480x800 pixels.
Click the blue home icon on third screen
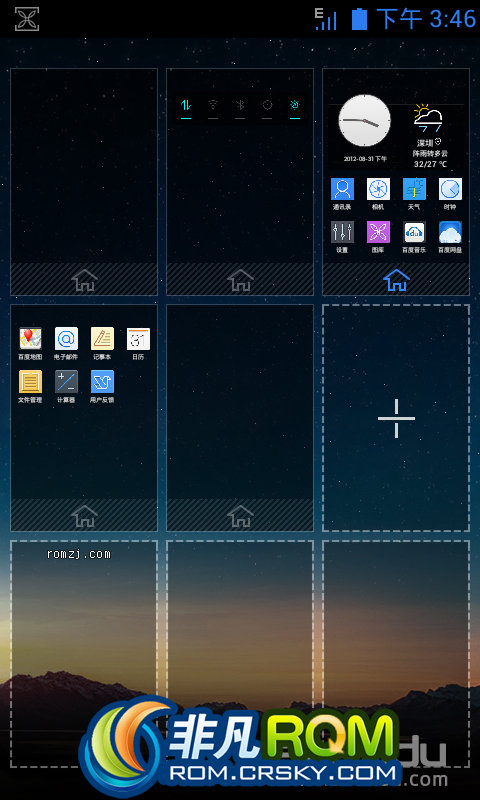pos(396,280)
